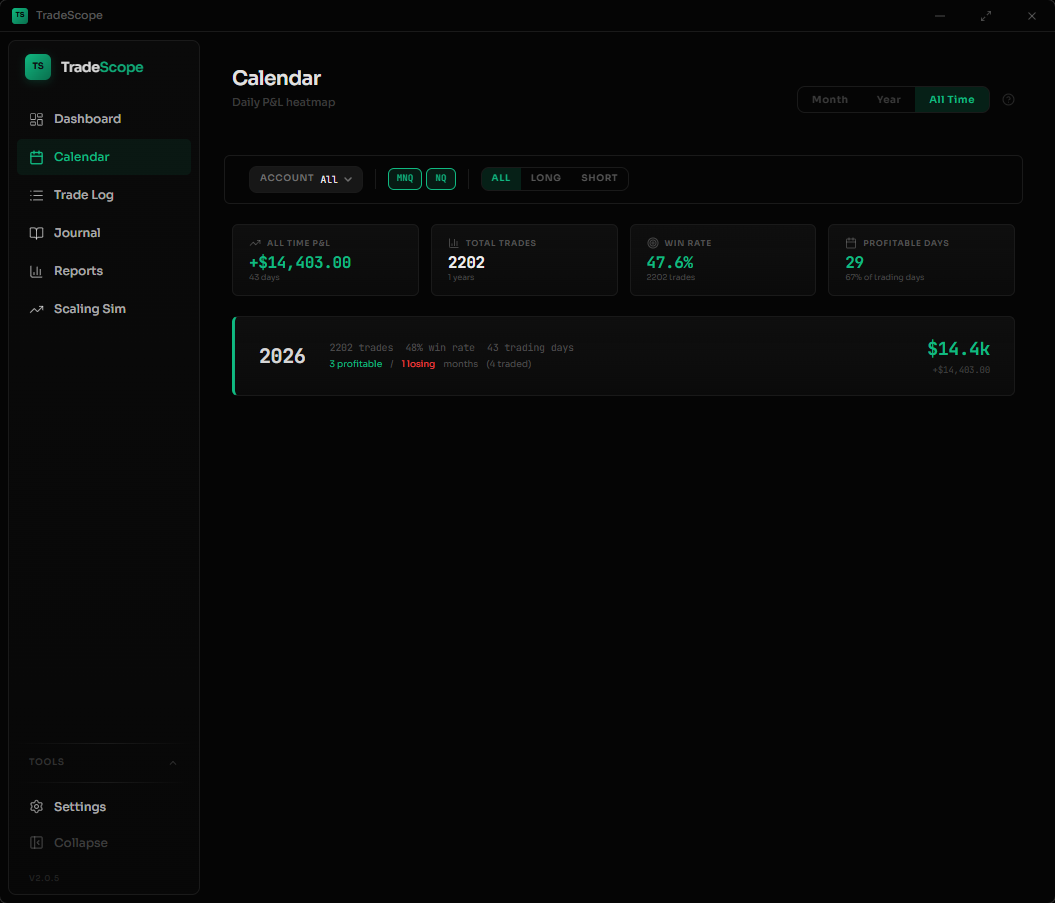Click the Reports chart icon
The height and width of the screenshot is (903, 1055).
point(36,270)
